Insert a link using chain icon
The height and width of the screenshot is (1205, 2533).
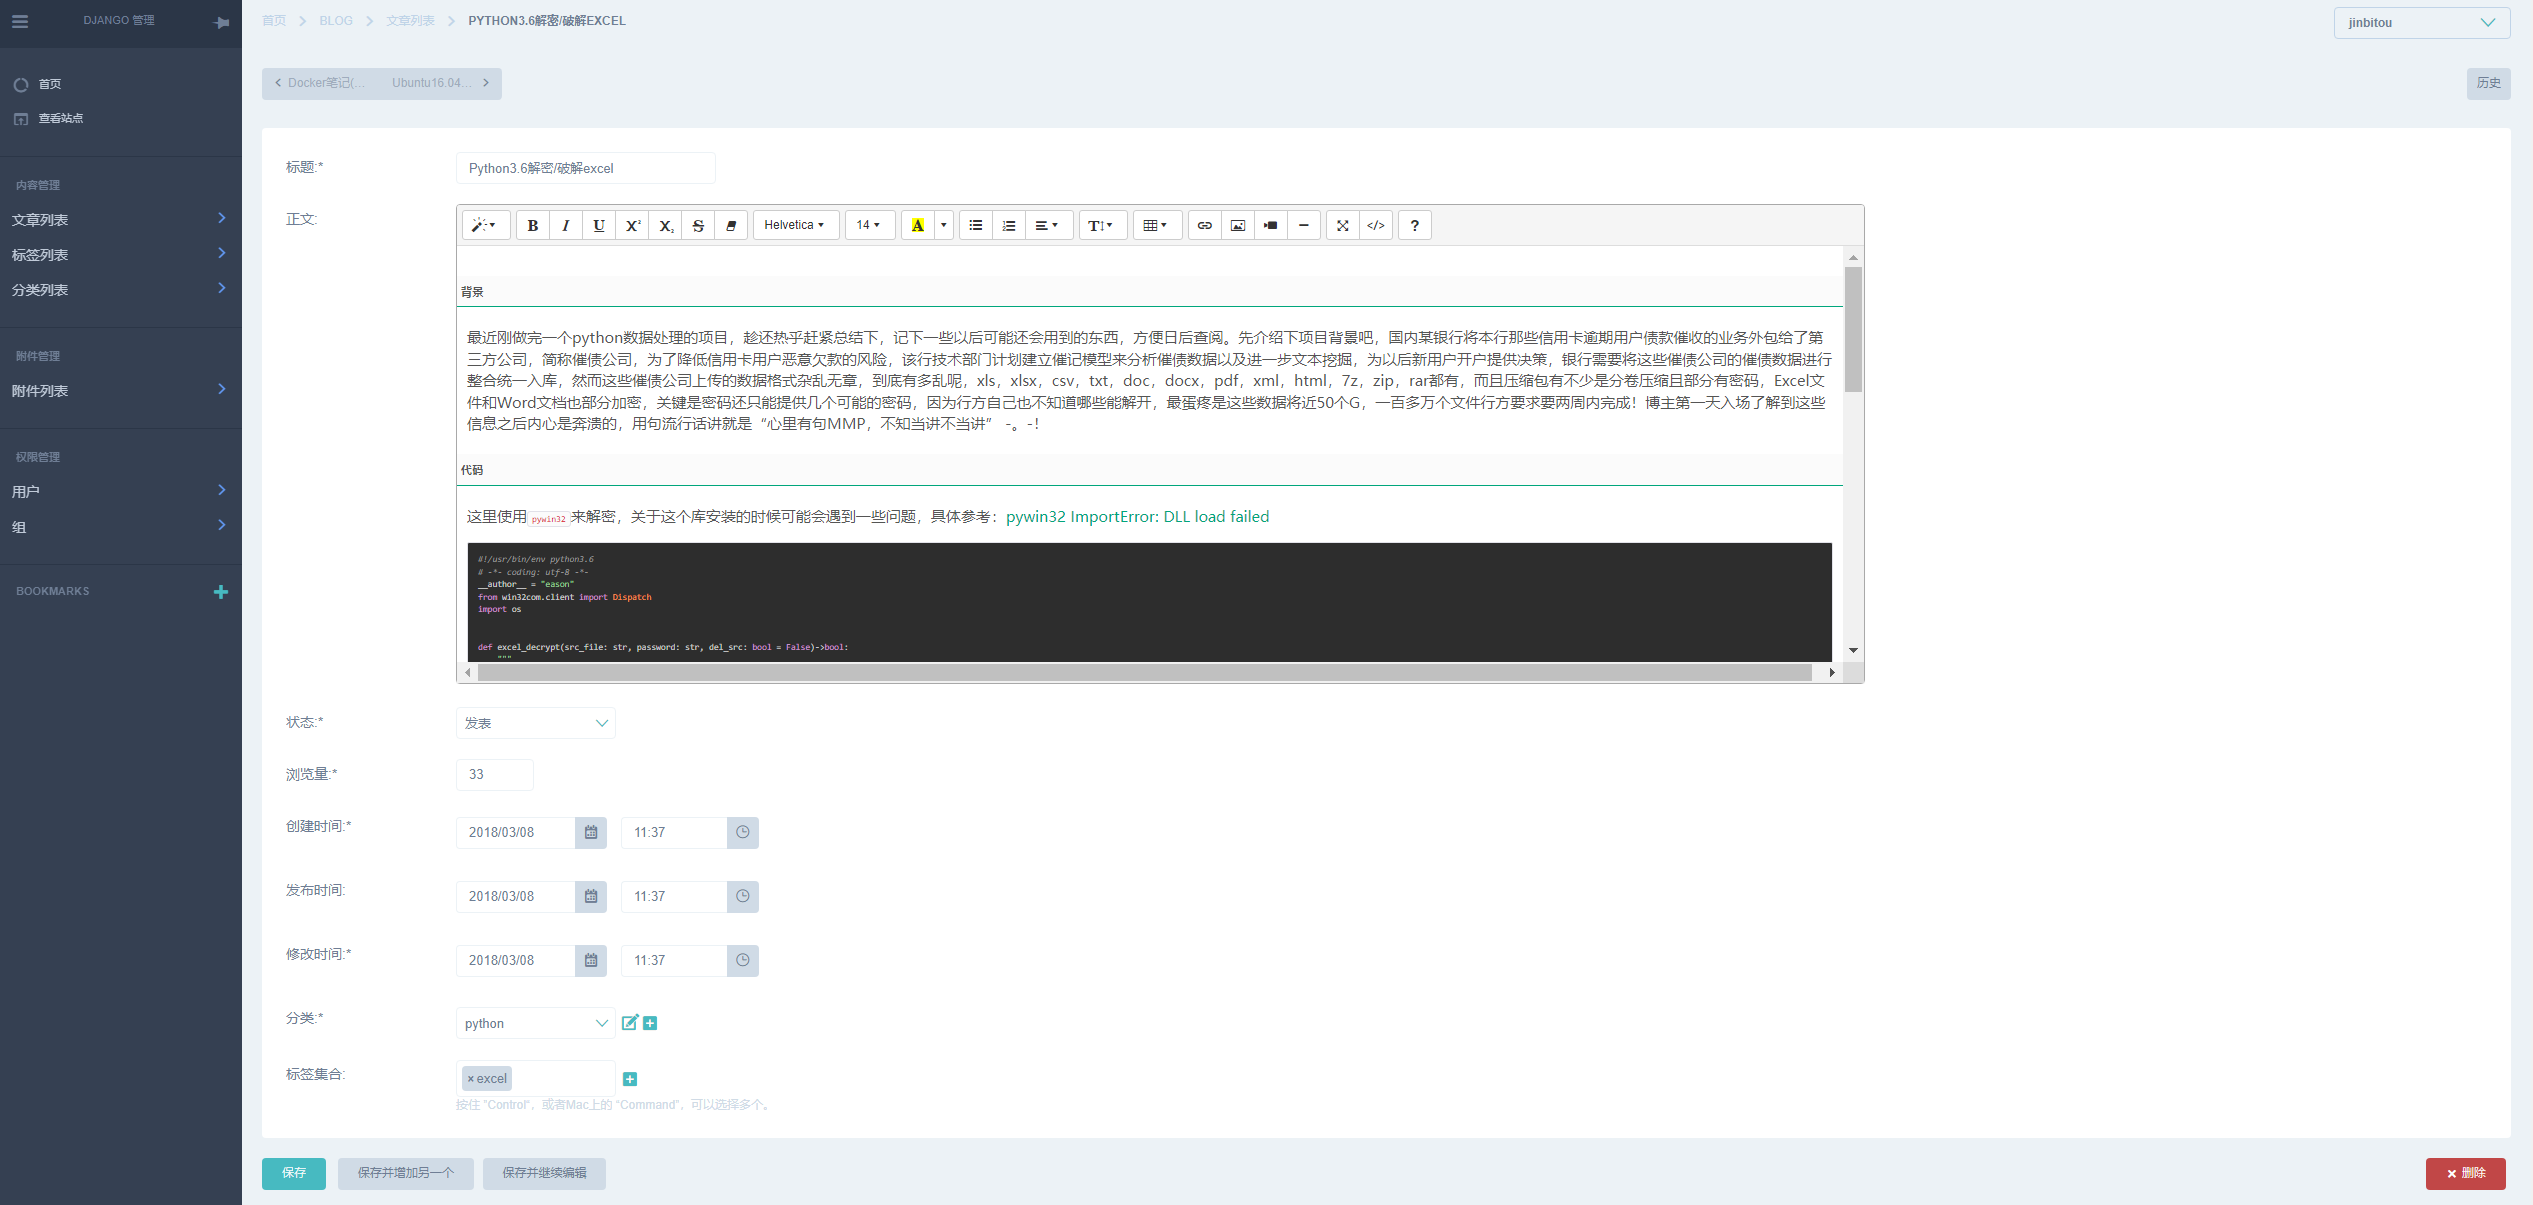click(1204, 226)
